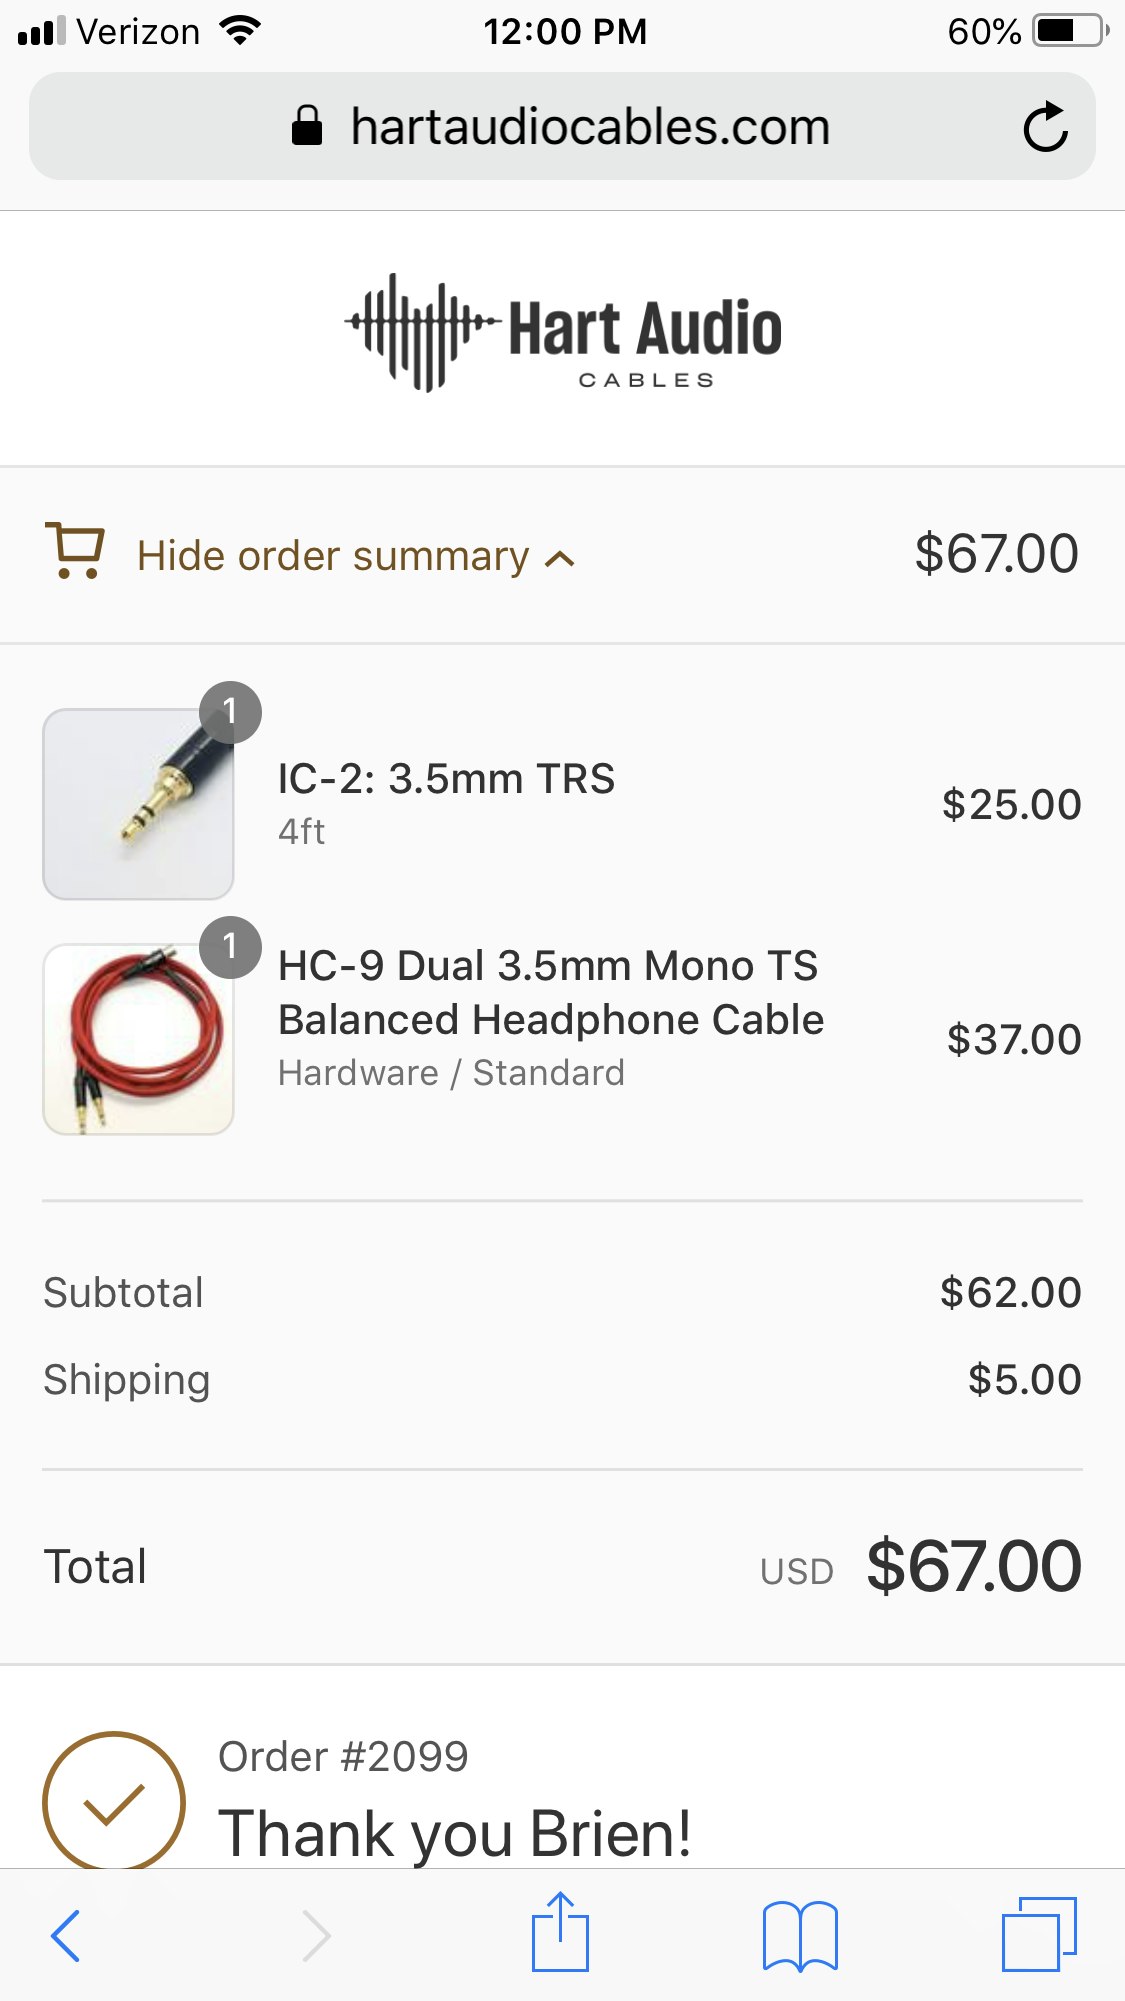Tap the red HC-9 cable thumbnail
1125x2001 pixels.
click(x=138, y=1040)
